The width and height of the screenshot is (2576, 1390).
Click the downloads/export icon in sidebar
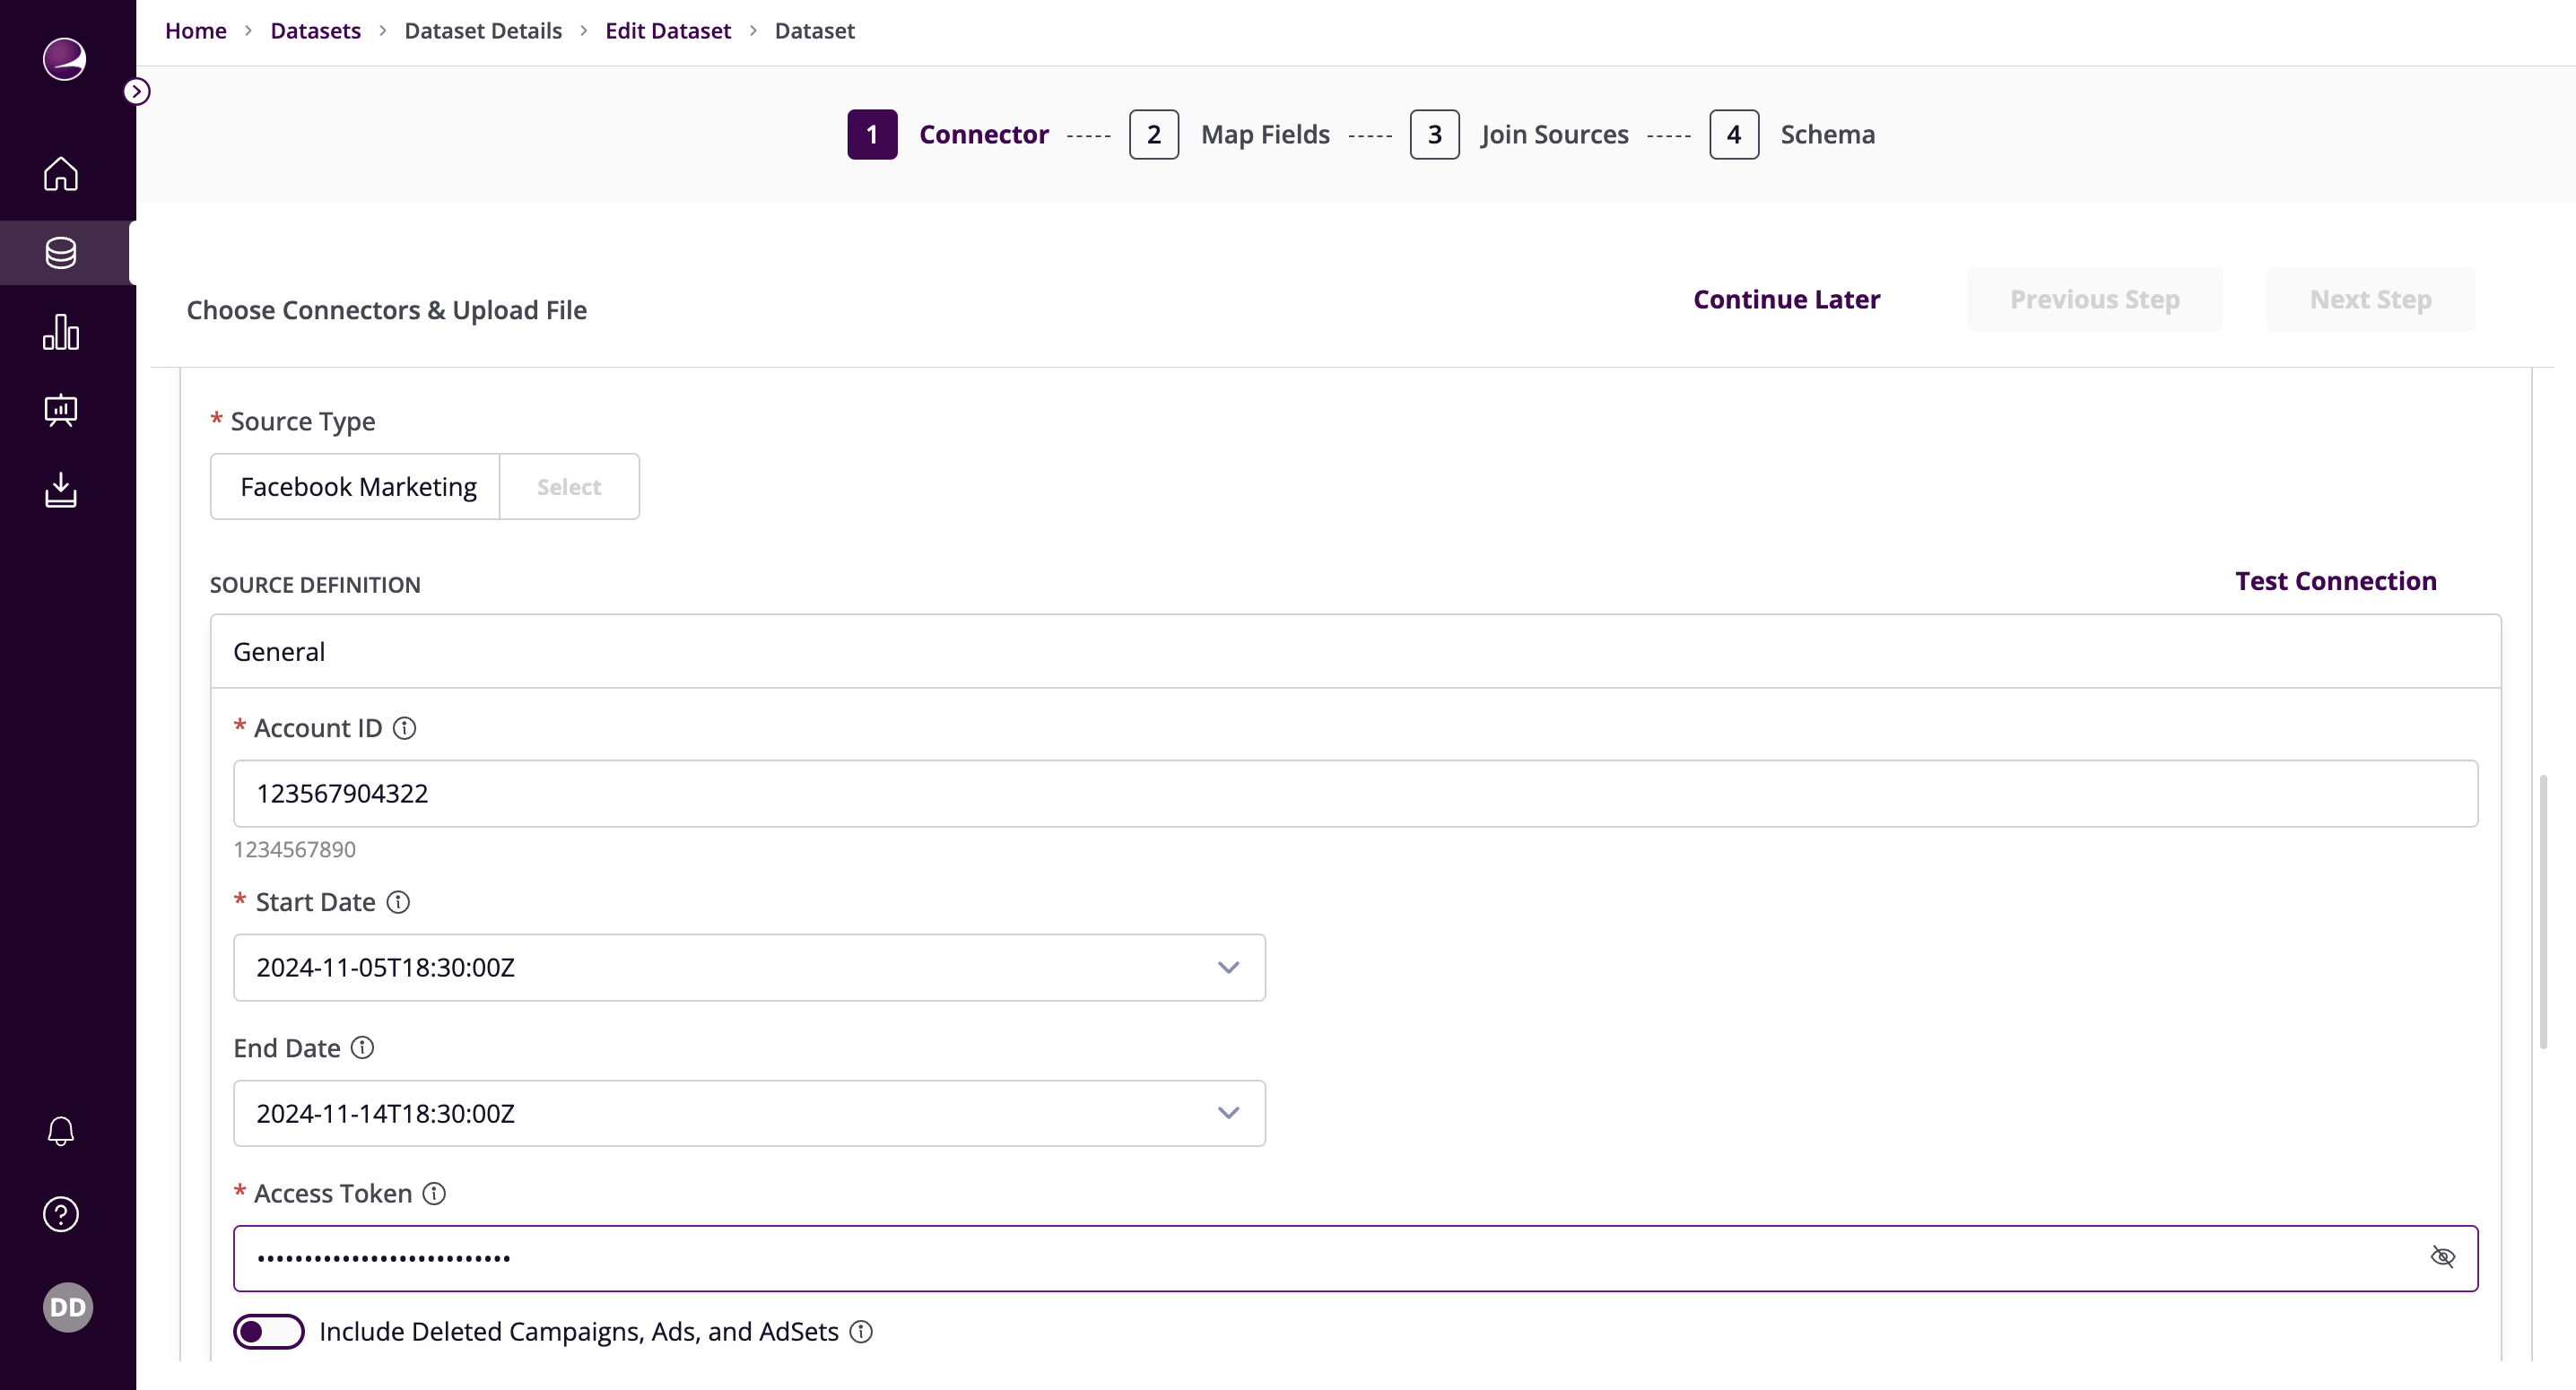coord(61,490)
